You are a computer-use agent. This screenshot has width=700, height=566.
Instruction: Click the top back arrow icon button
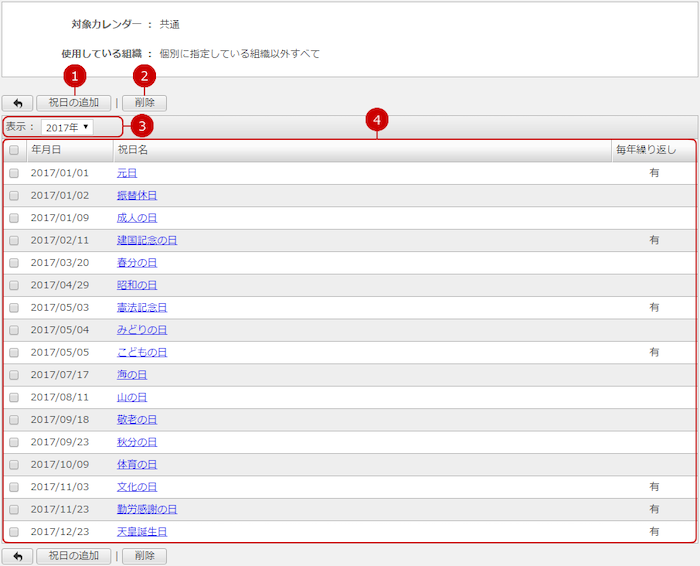pos(17,103)
